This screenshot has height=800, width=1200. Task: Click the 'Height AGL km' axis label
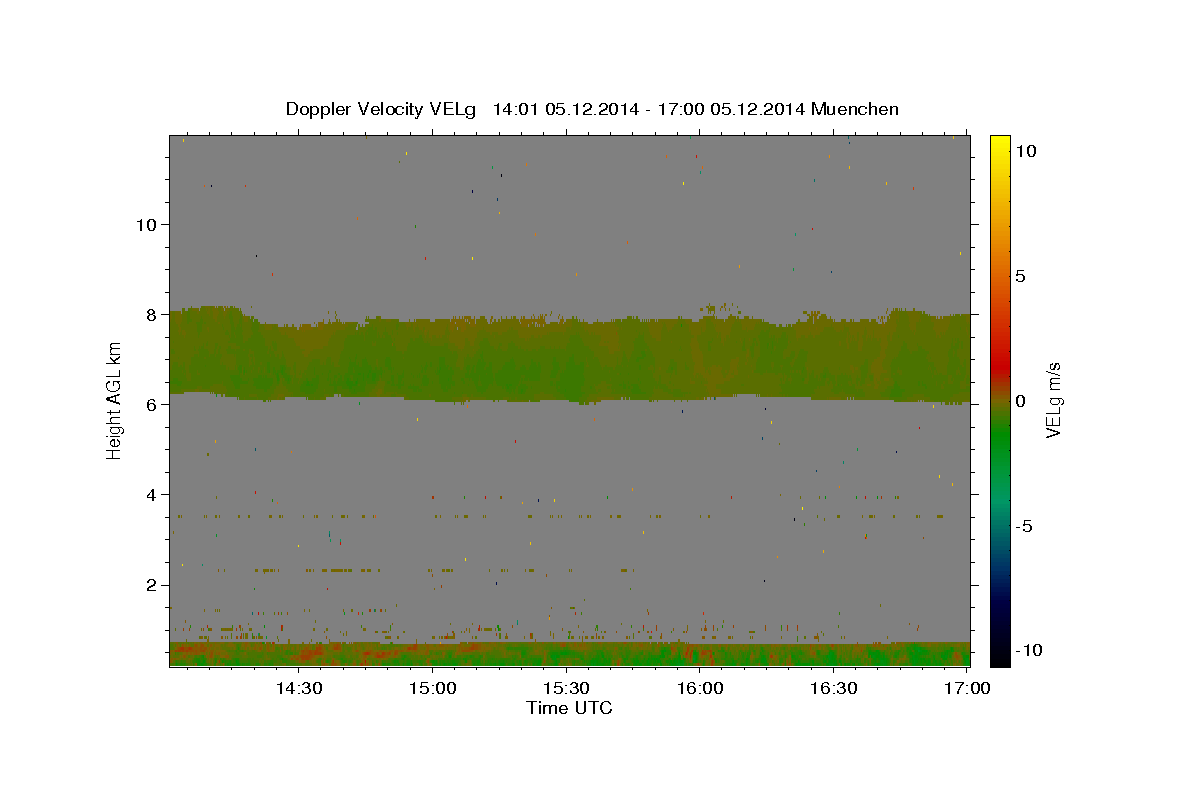[115, 399]
